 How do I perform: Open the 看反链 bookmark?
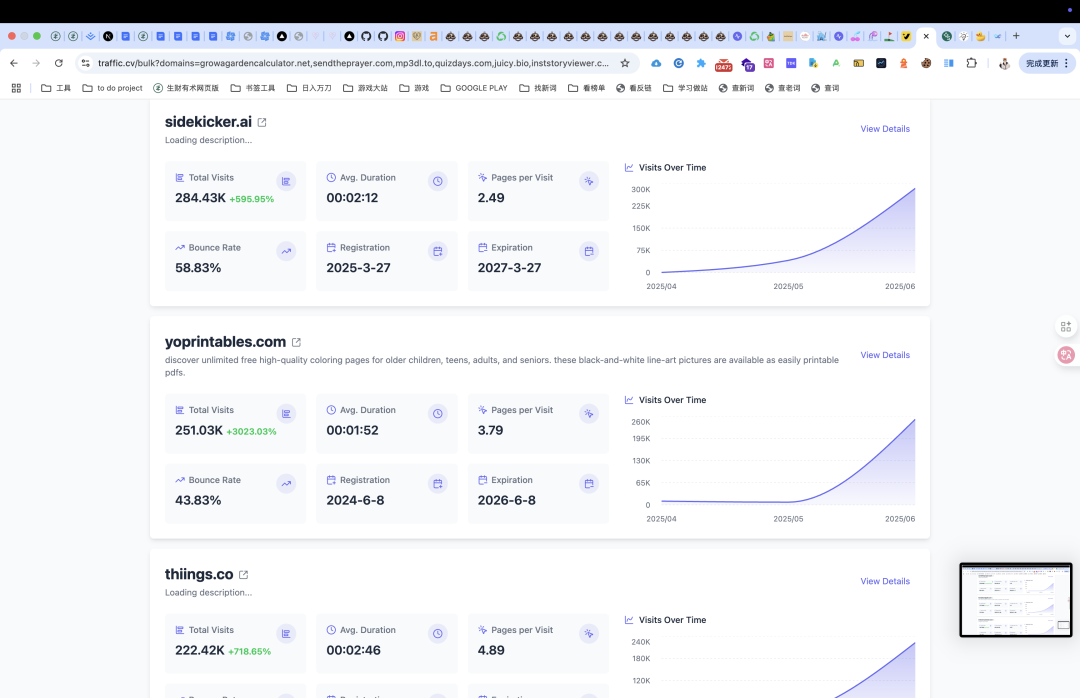coord(634,88)
